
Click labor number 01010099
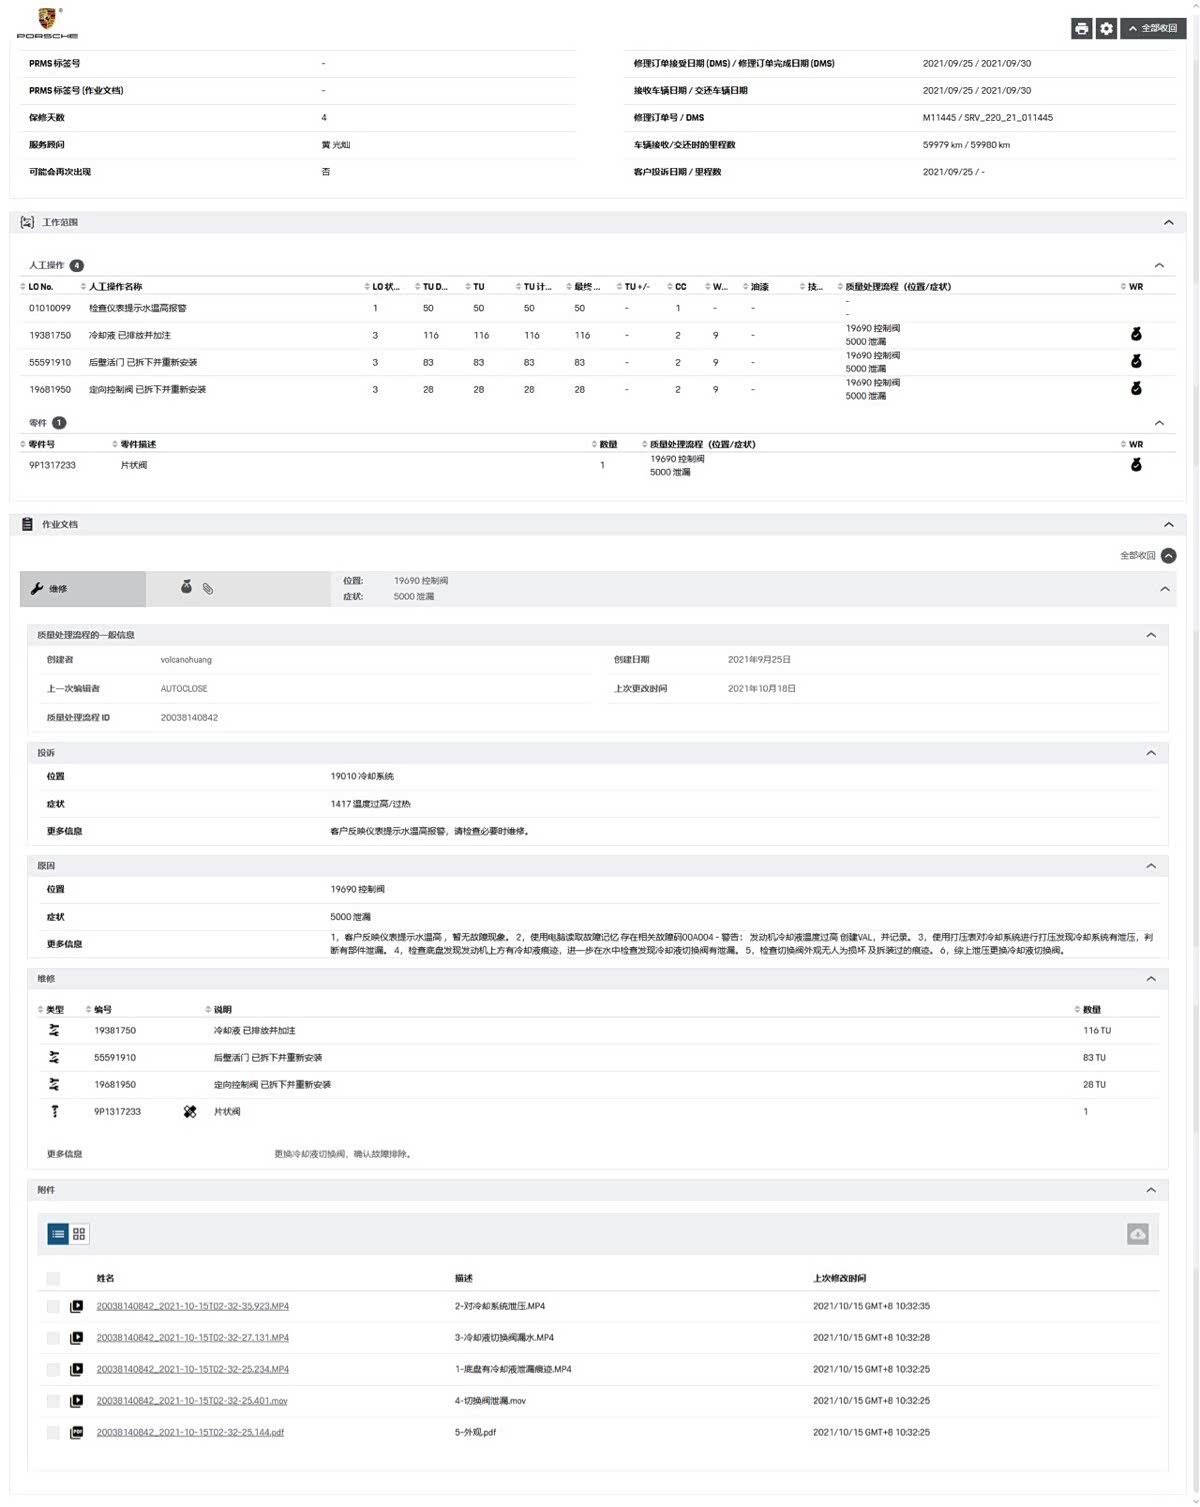point(50,308)
